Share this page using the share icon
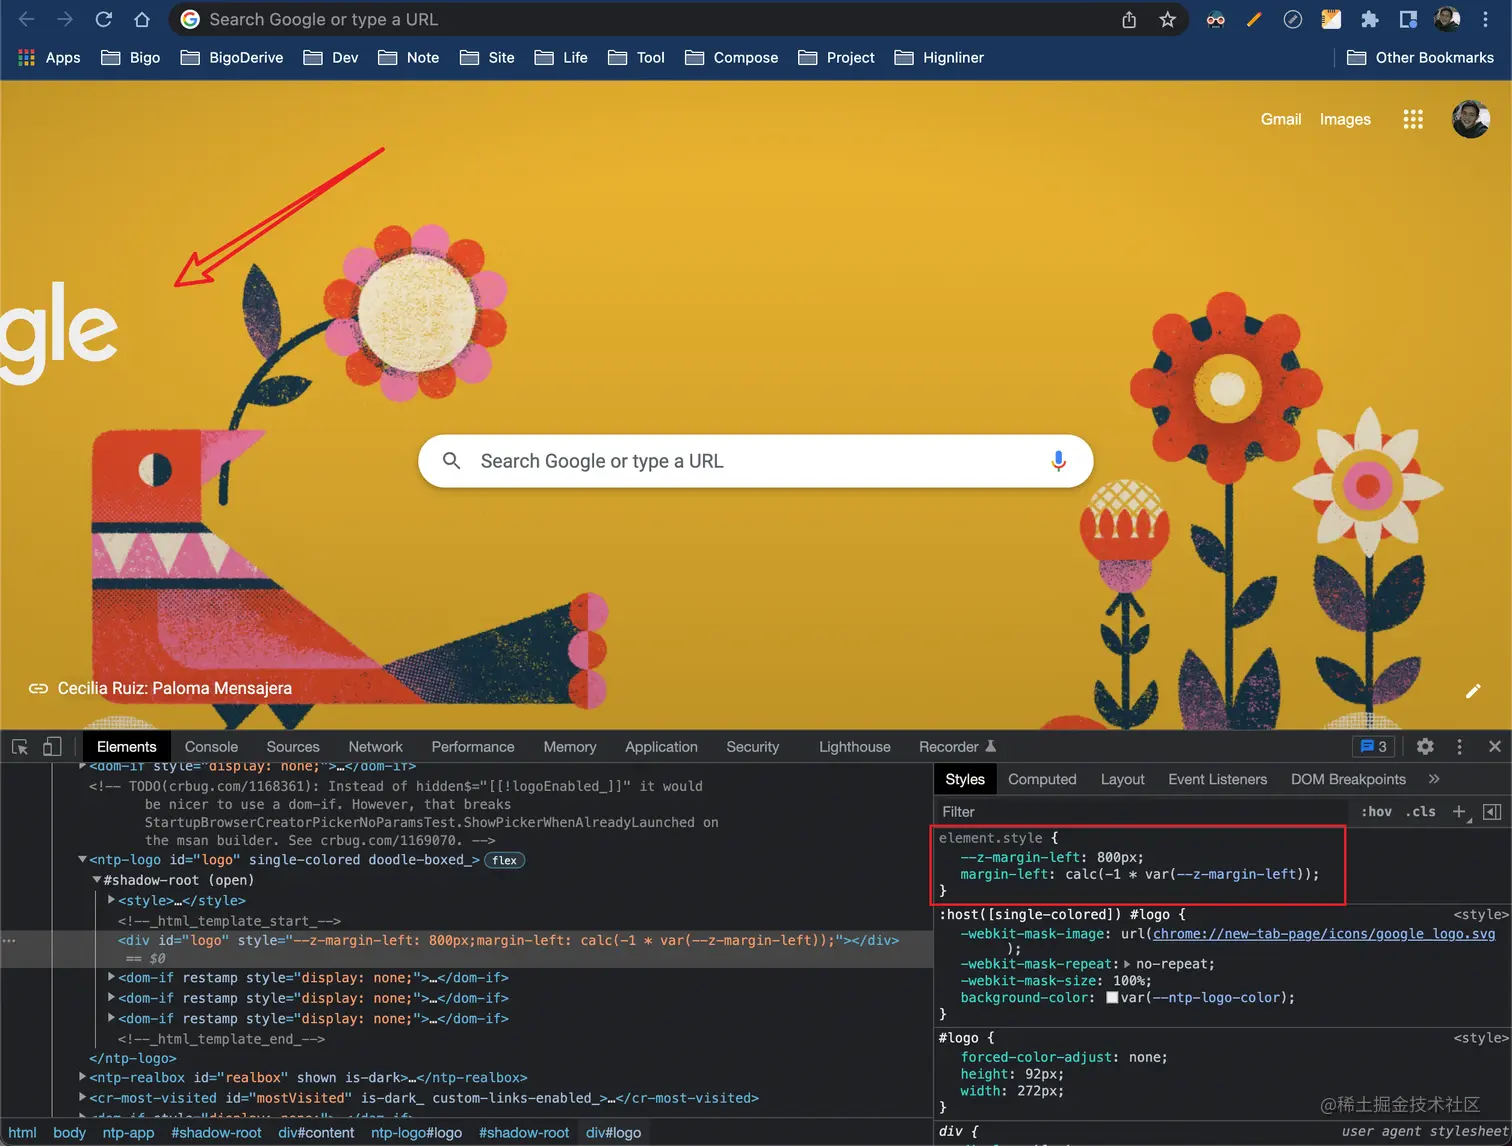 coord(1129,19)
